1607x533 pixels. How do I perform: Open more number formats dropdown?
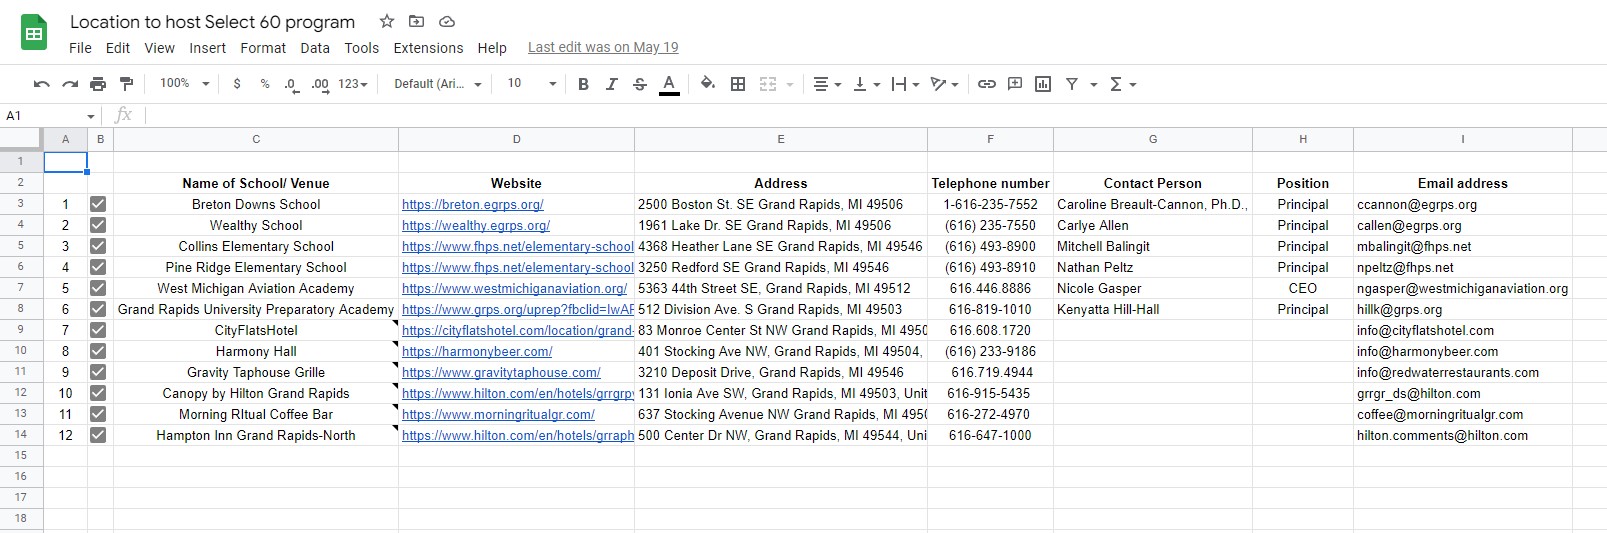tap(353, 84)
